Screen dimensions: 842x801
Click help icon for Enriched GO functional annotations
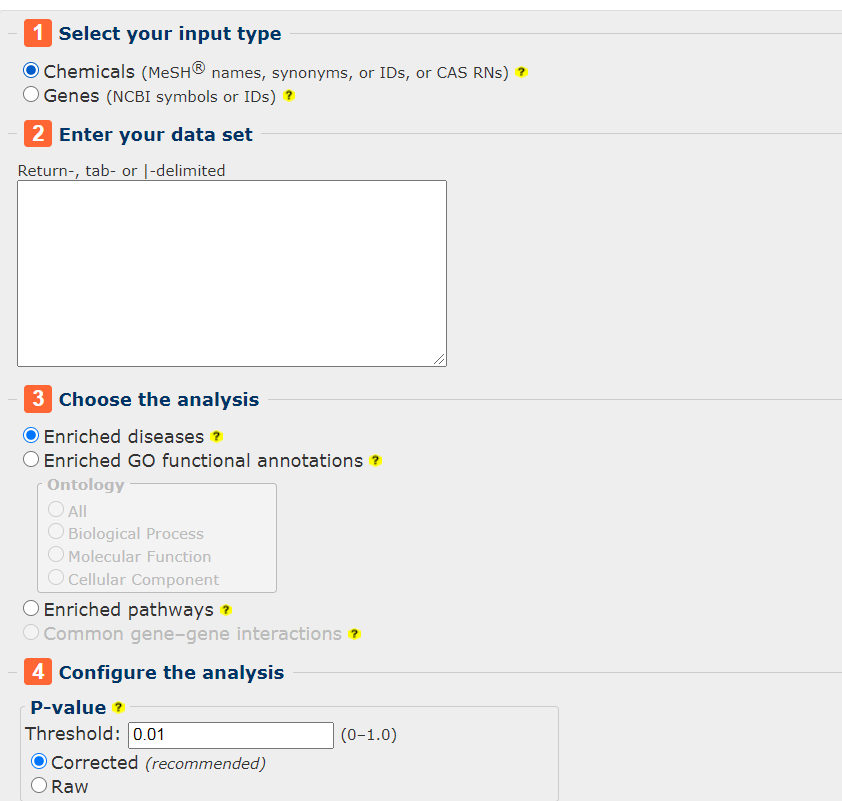coord(375,461)
